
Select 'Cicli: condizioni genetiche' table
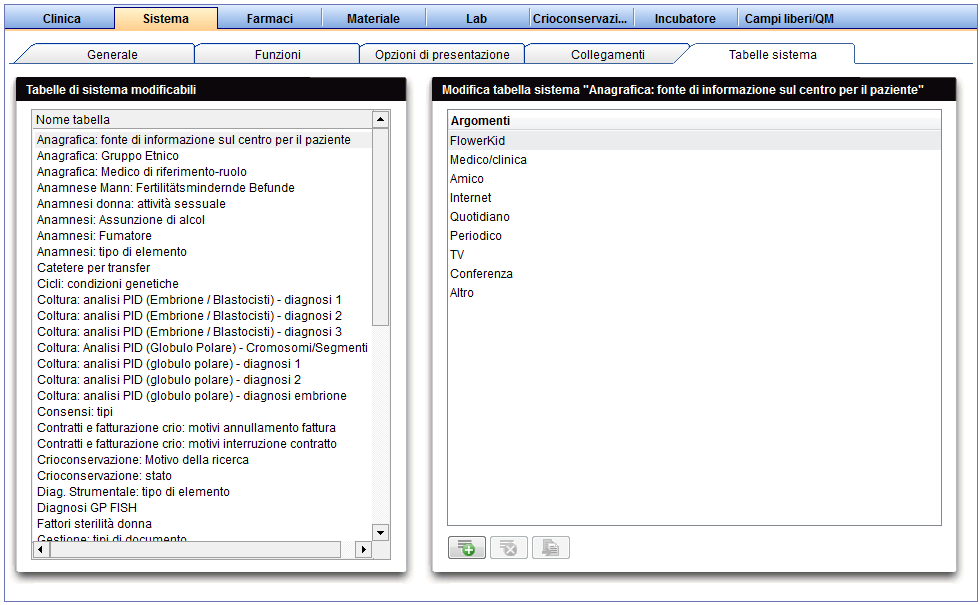[202, 284]
